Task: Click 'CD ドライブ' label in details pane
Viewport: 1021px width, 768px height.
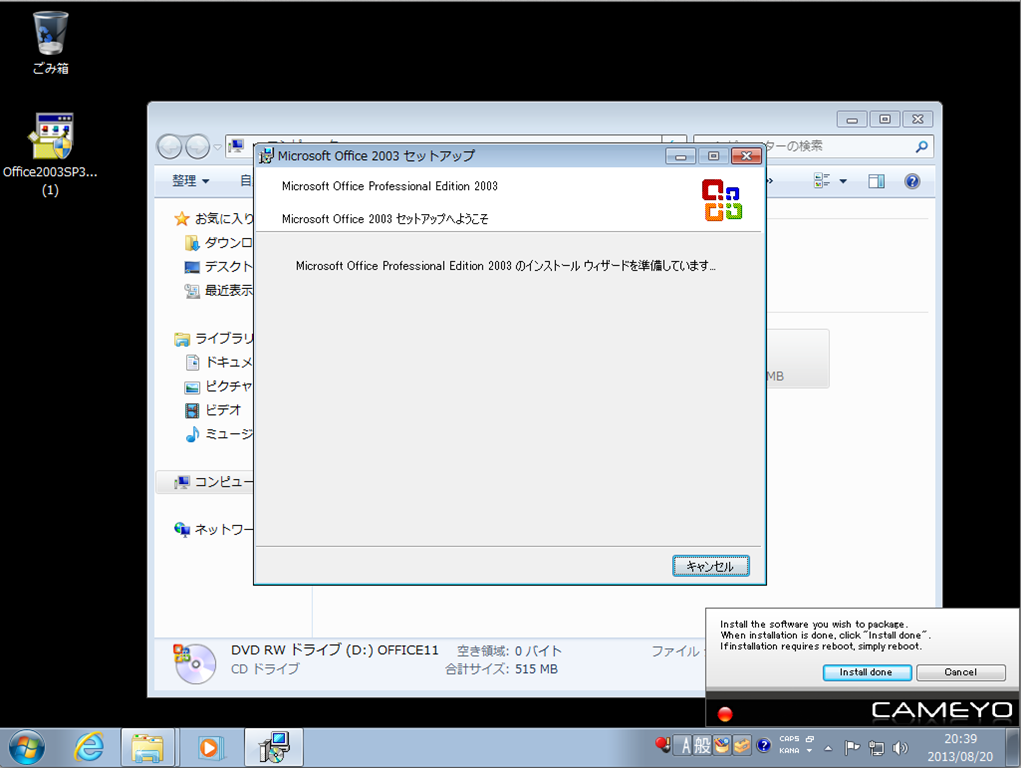Action: pyautogui.click(x=265, y=669)
